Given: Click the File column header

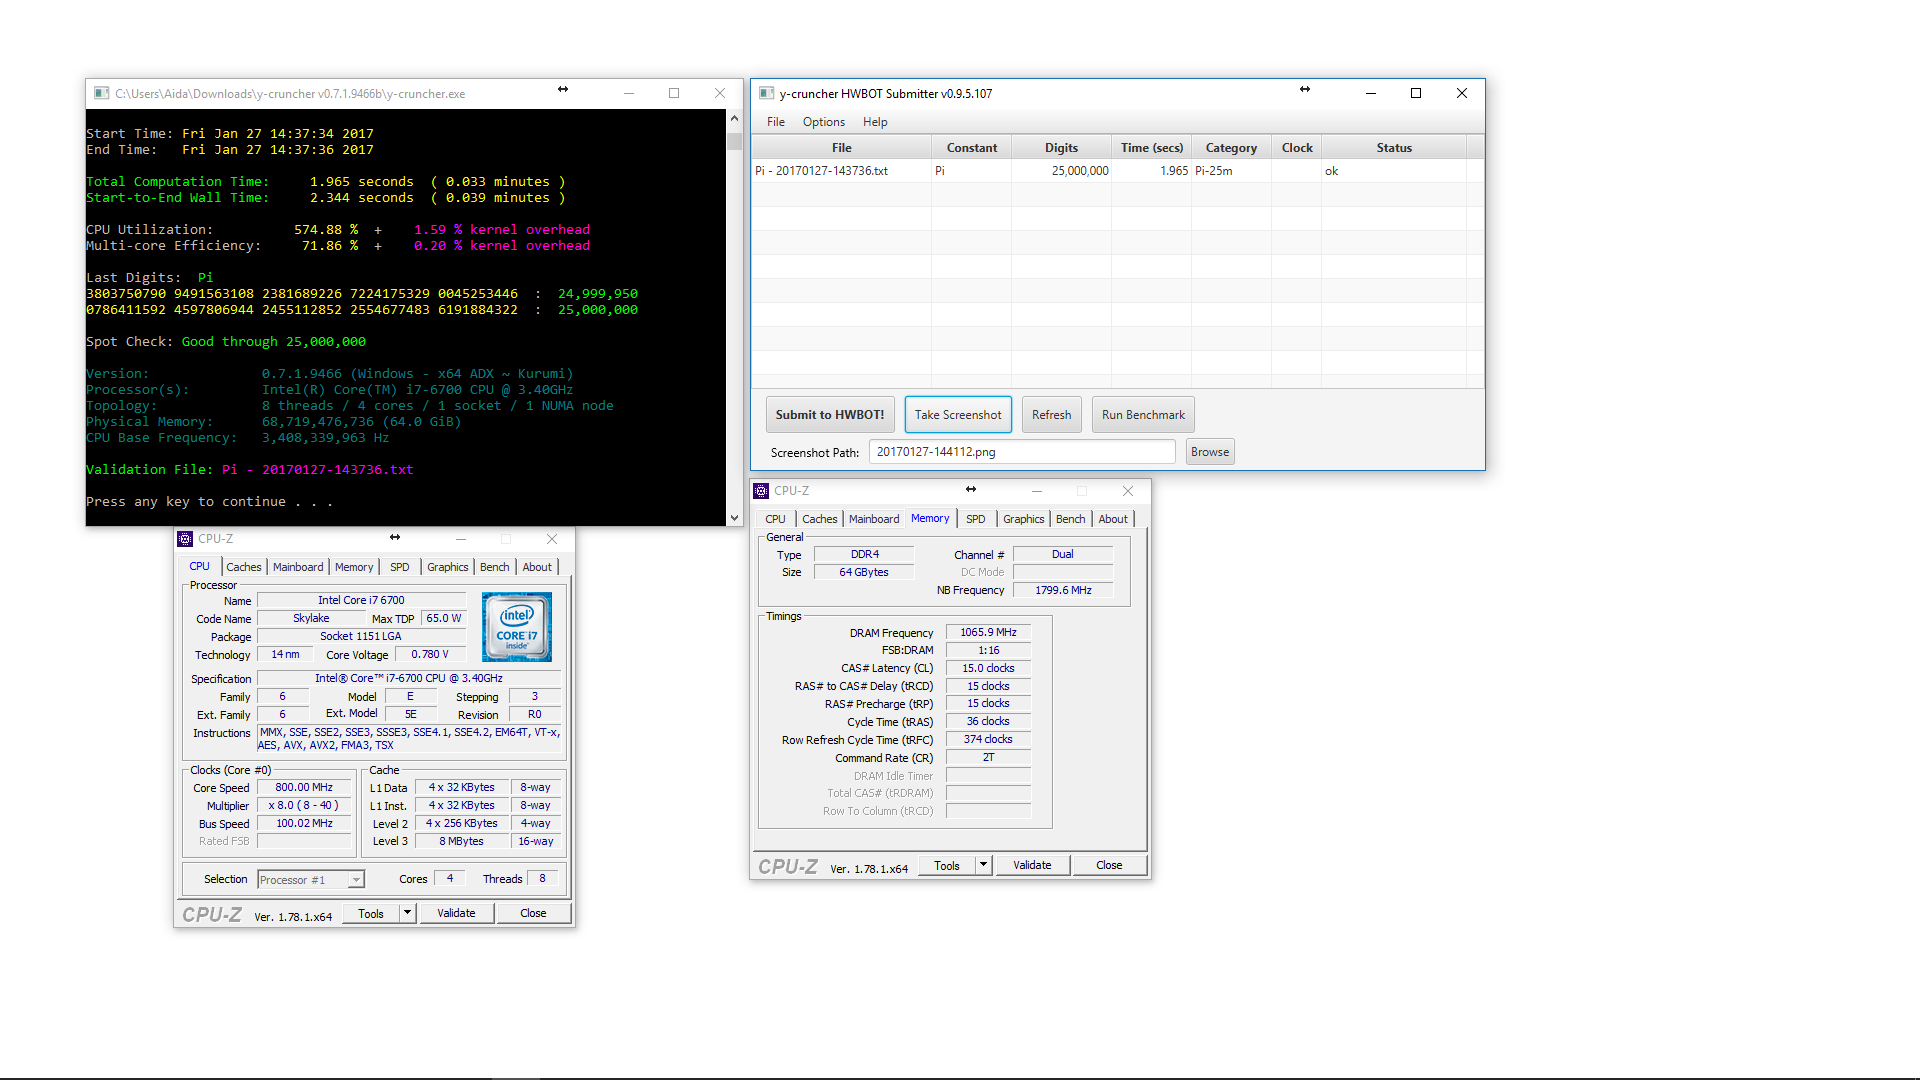Looking at the screenshot, I should (x=842, y=148).
